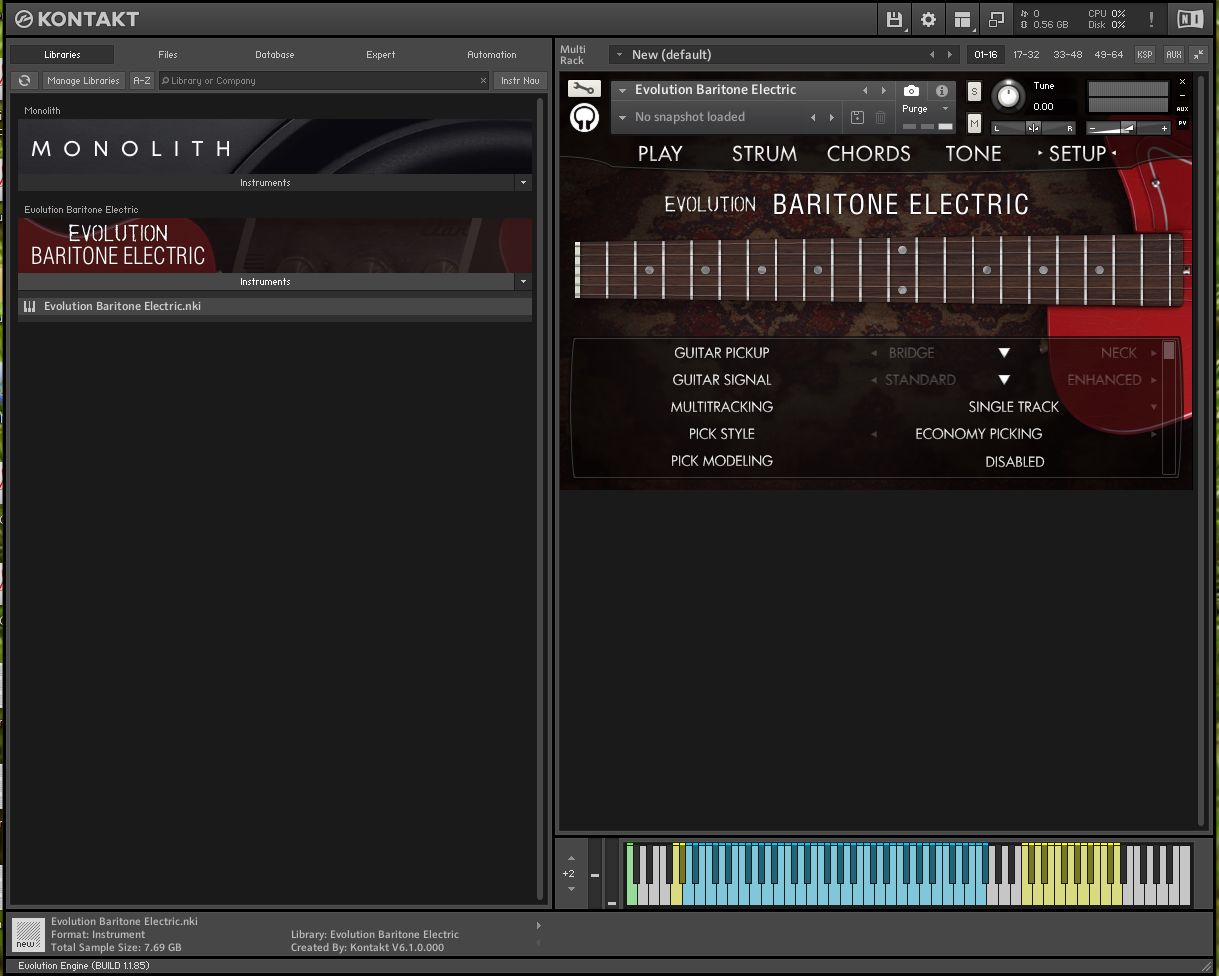
Task: Open the Automation tab
Action: click(x=492, y=54)
